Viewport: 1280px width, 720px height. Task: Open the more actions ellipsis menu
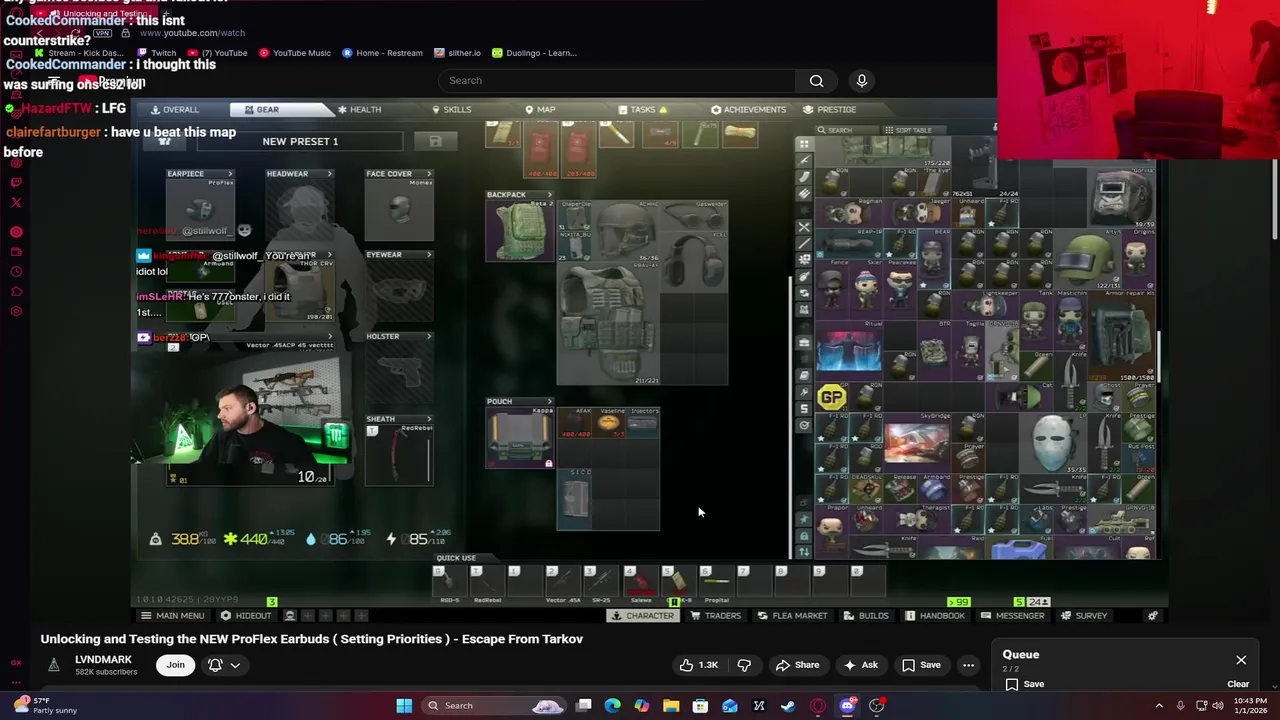[x=968, y=665]
